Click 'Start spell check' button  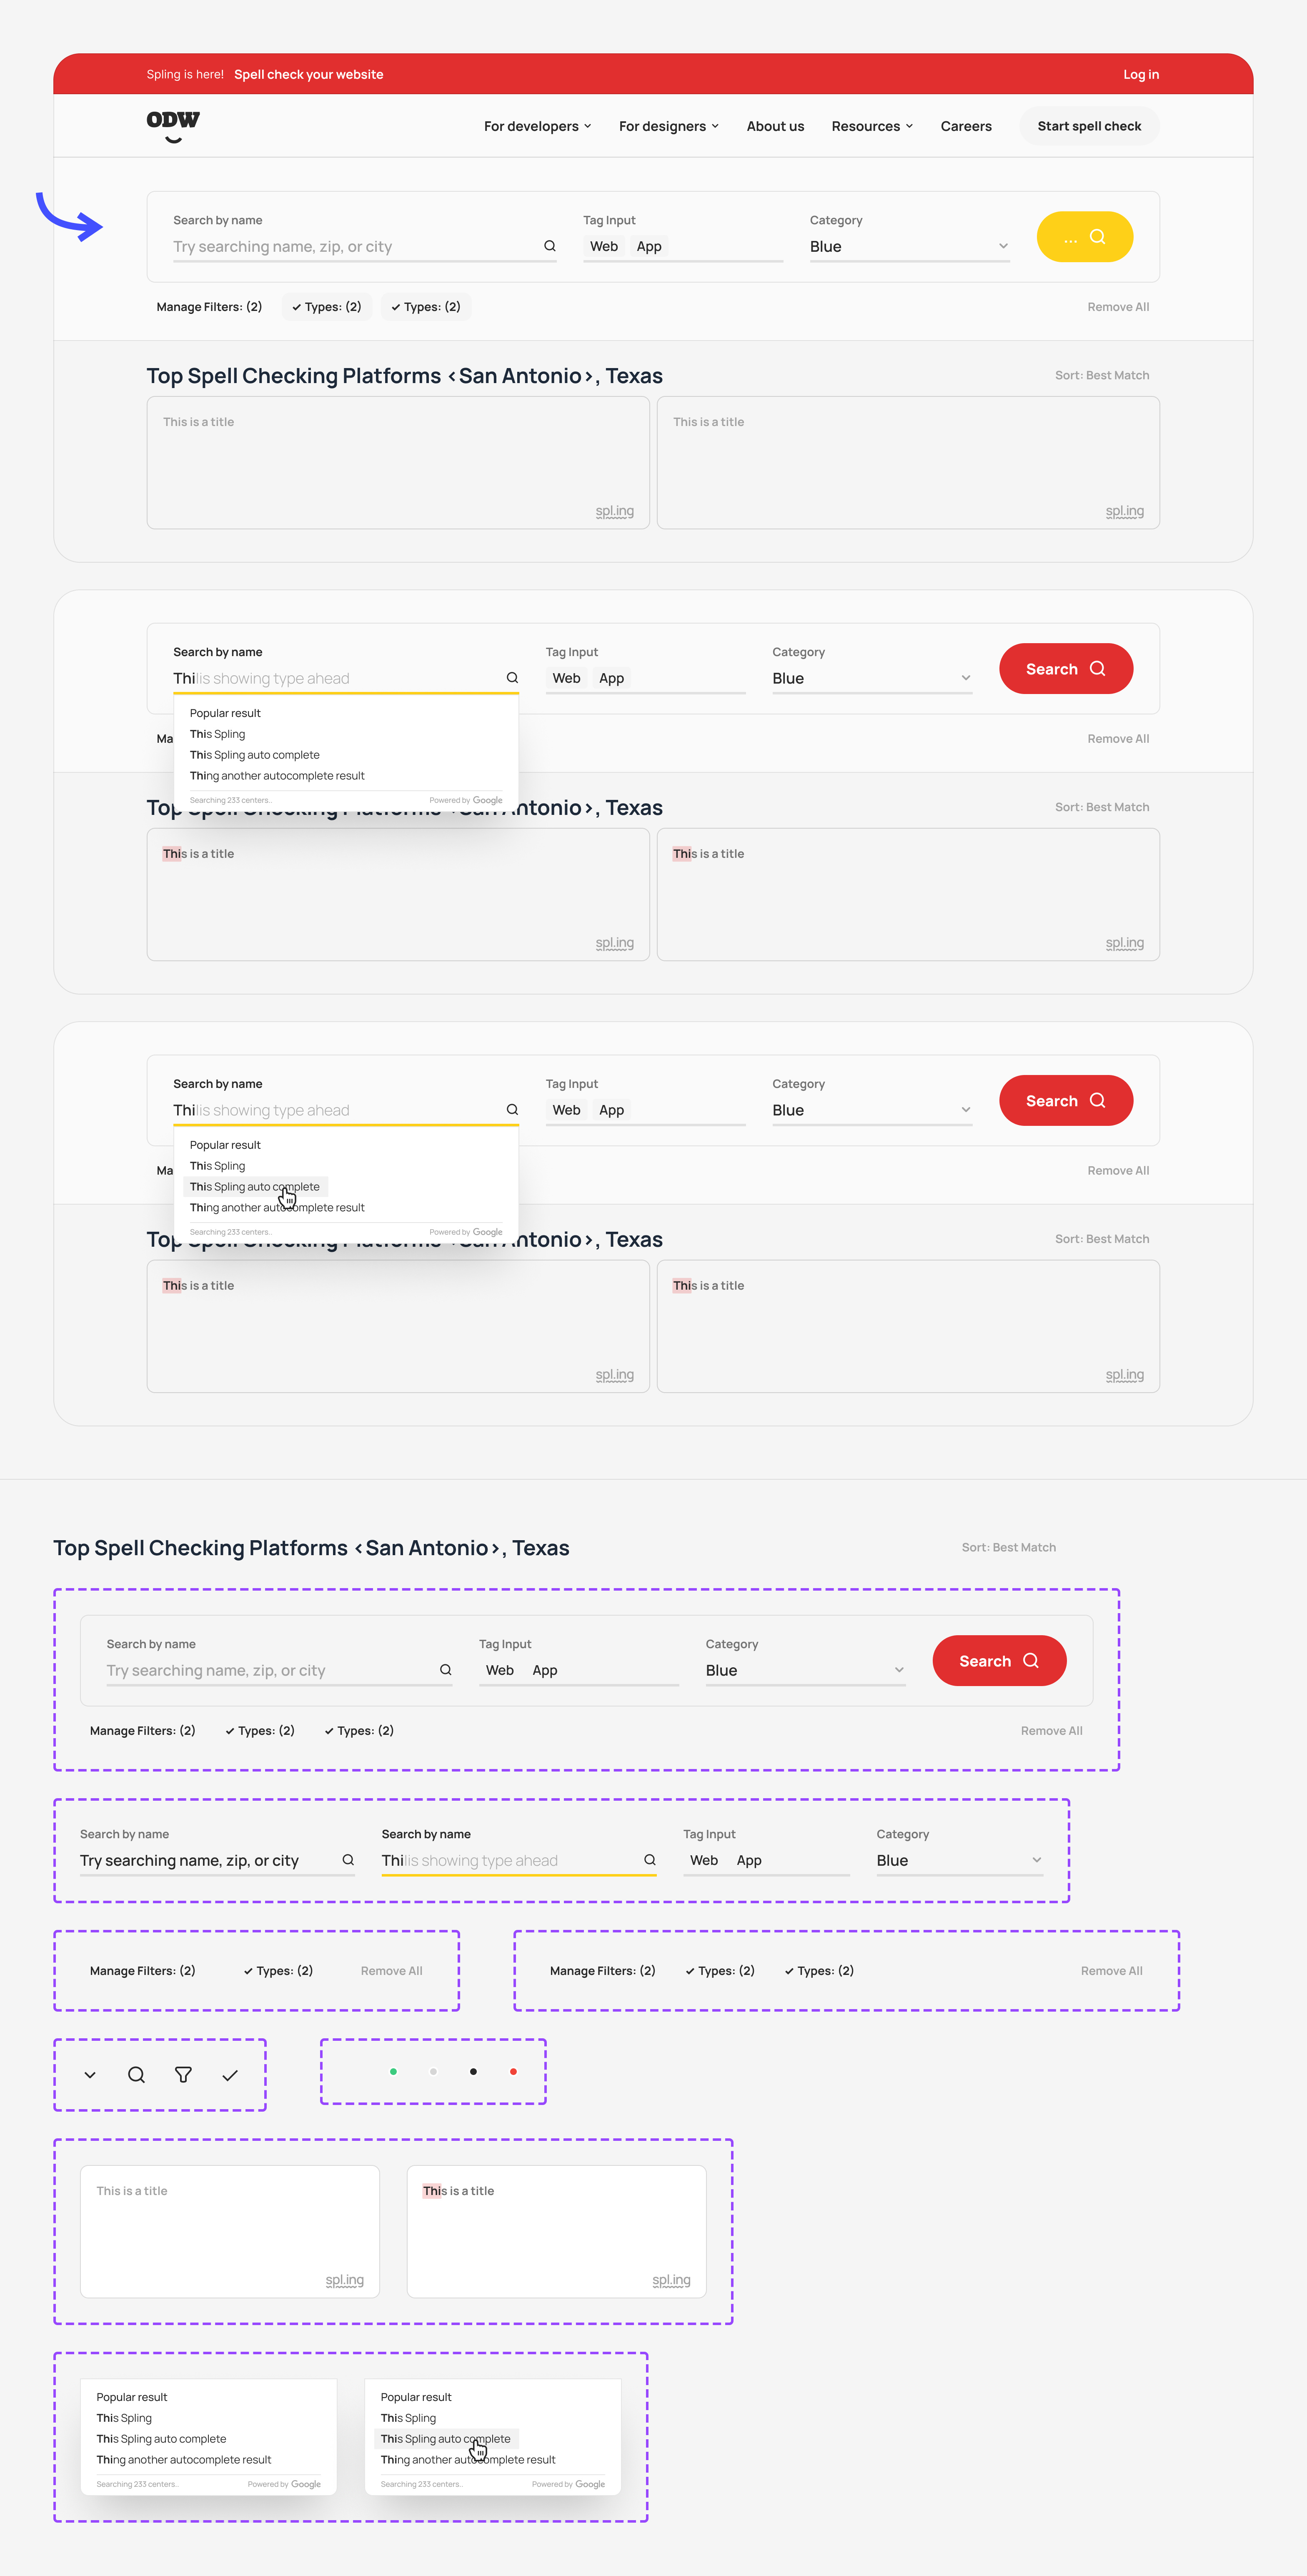1089,126
